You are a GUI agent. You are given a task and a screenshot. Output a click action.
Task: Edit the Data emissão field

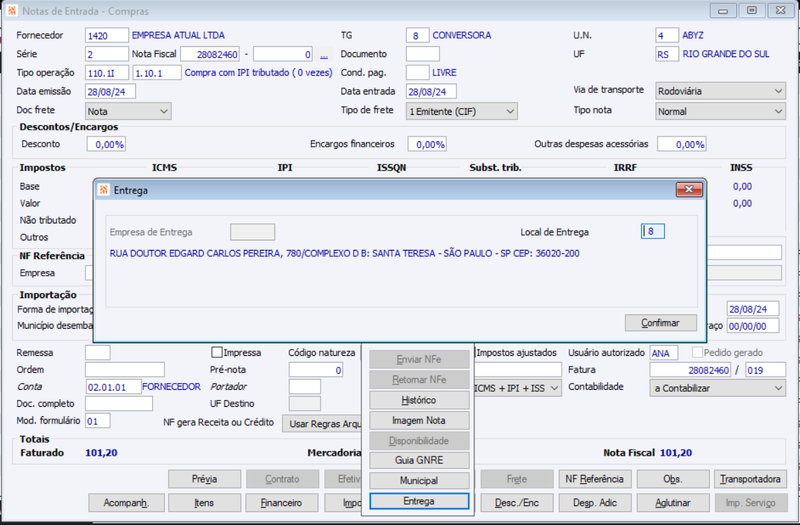(110, 91)
